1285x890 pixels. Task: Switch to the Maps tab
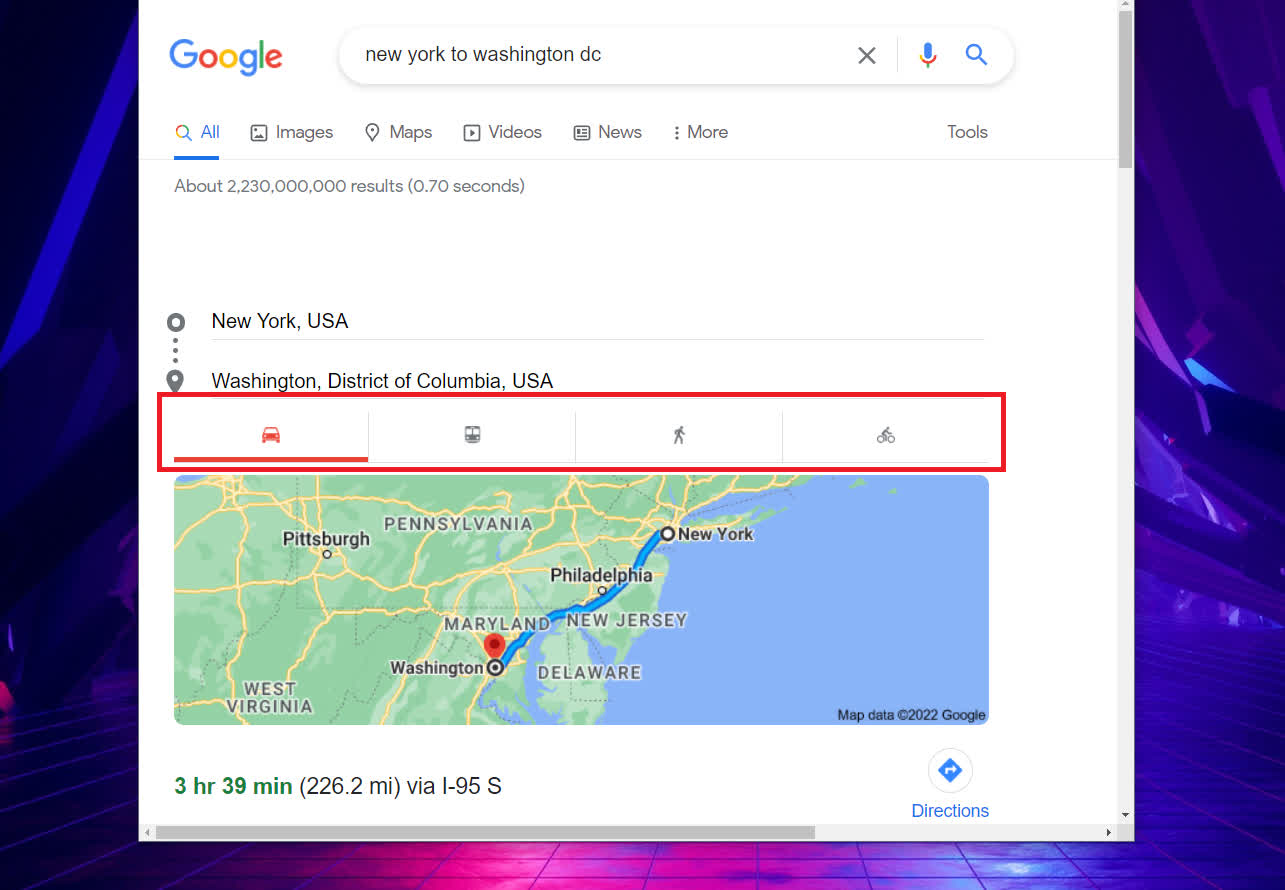(398, 132)
